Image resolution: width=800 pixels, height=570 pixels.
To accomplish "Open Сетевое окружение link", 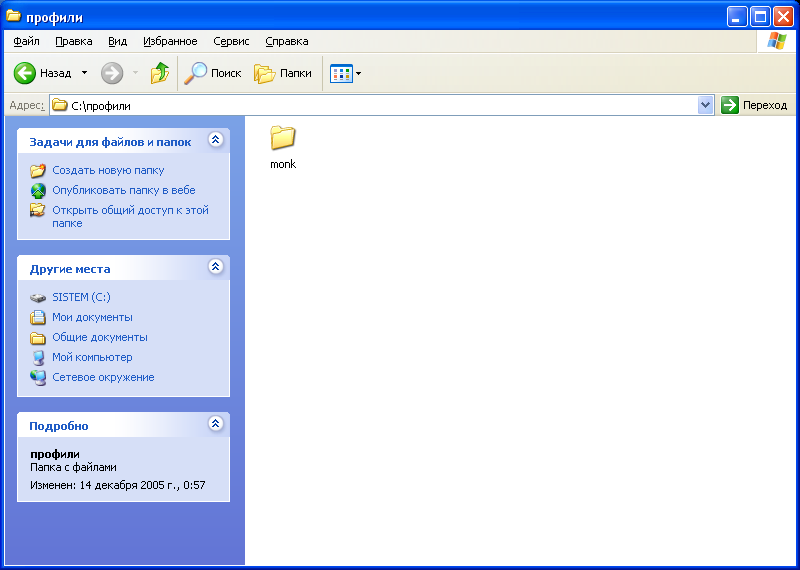I will [103, 377].
